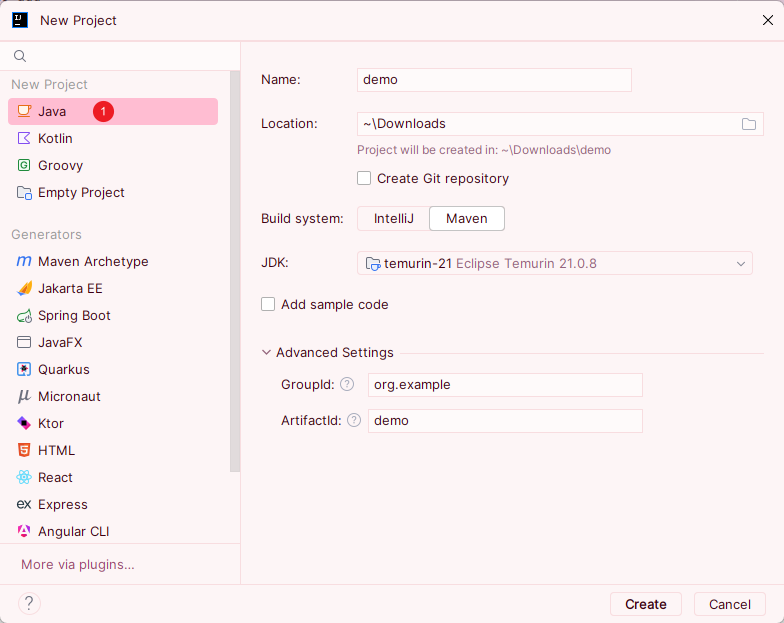
Task: Choose the Jakarta EE generator
Action: pyautogui.click(x=113, y=288)
